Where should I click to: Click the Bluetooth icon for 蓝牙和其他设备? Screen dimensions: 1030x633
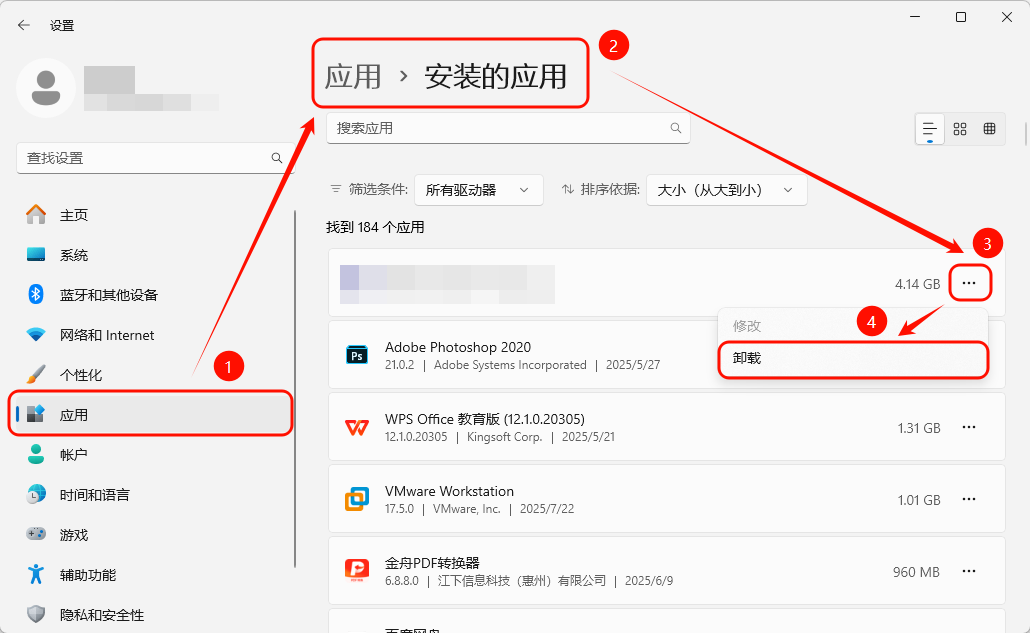click(36, 294)
